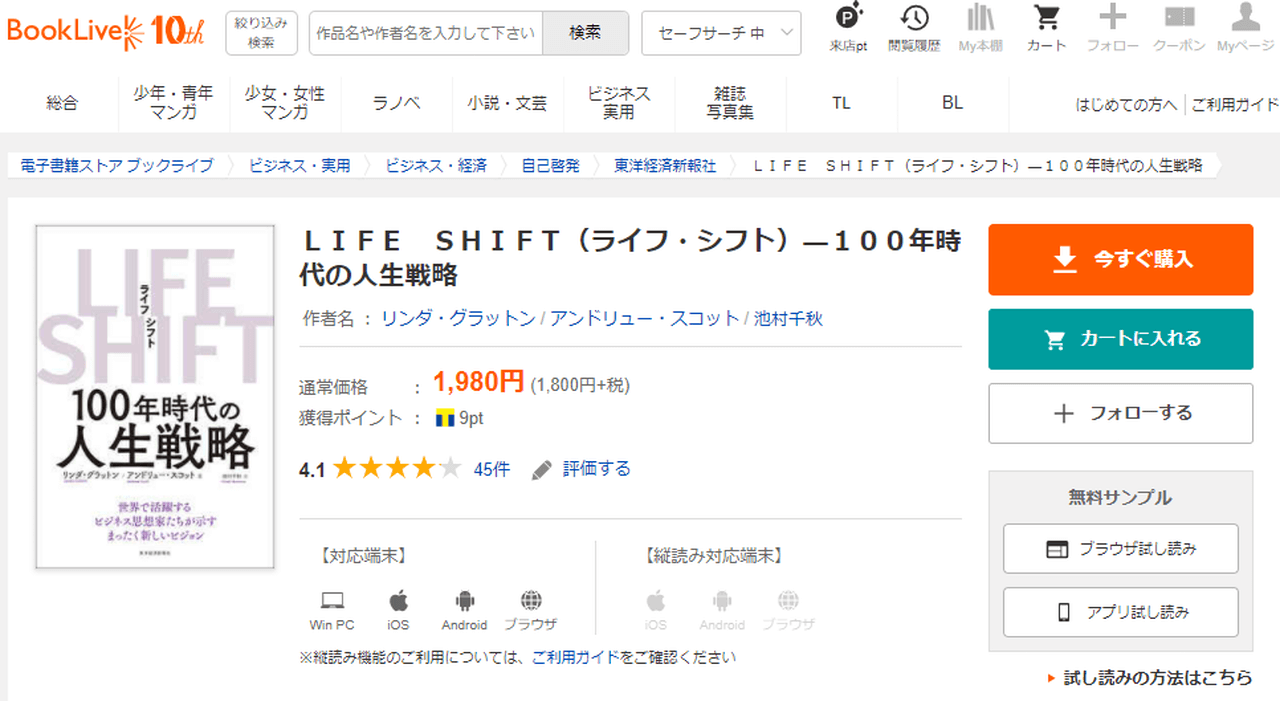Open author link リンダ・グラットン
This screenshot has width=1280, height=701.
pos(458,319)
